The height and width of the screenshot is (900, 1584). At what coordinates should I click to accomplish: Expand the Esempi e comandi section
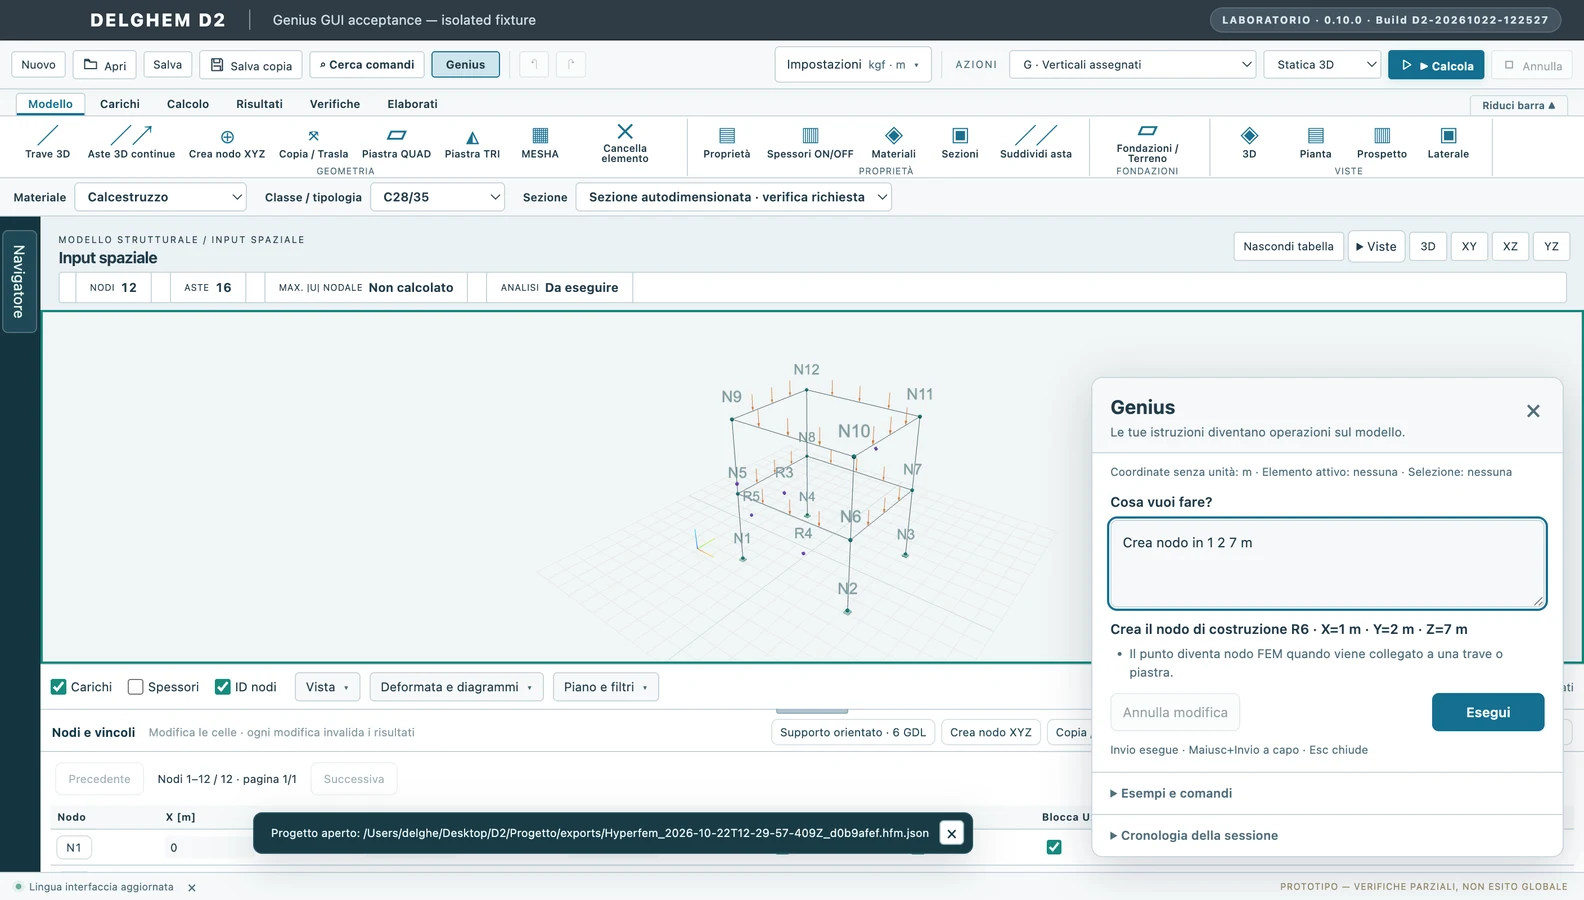coord(1176,793)
